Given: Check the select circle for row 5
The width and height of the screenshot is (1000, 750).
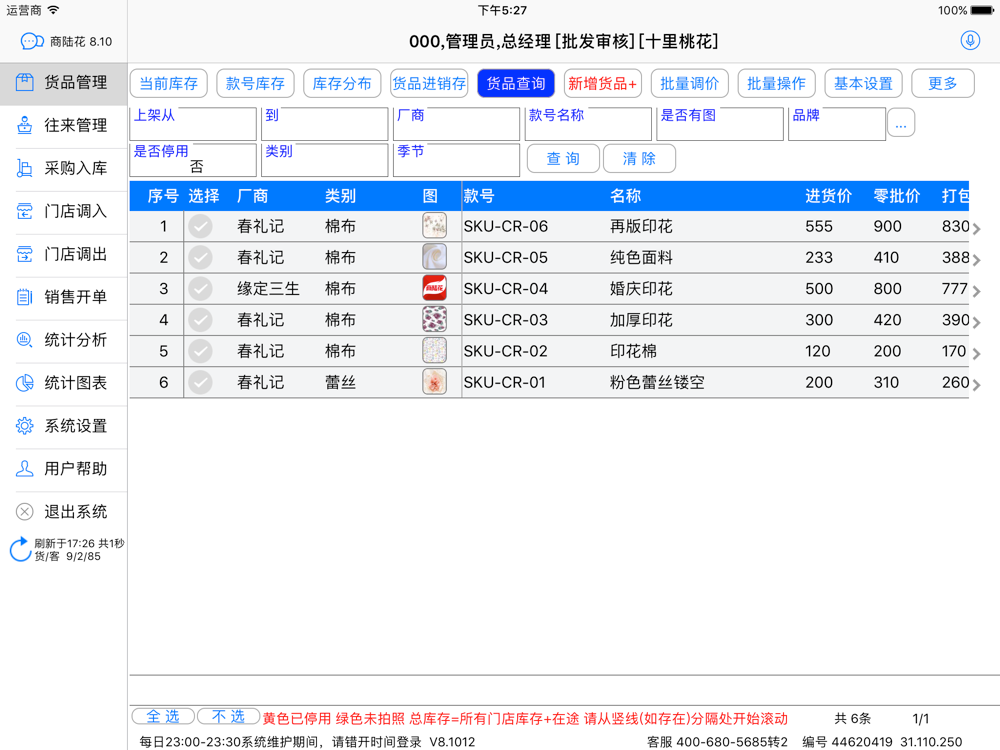Looking at the screenshot, I should [x=200, y=351].
